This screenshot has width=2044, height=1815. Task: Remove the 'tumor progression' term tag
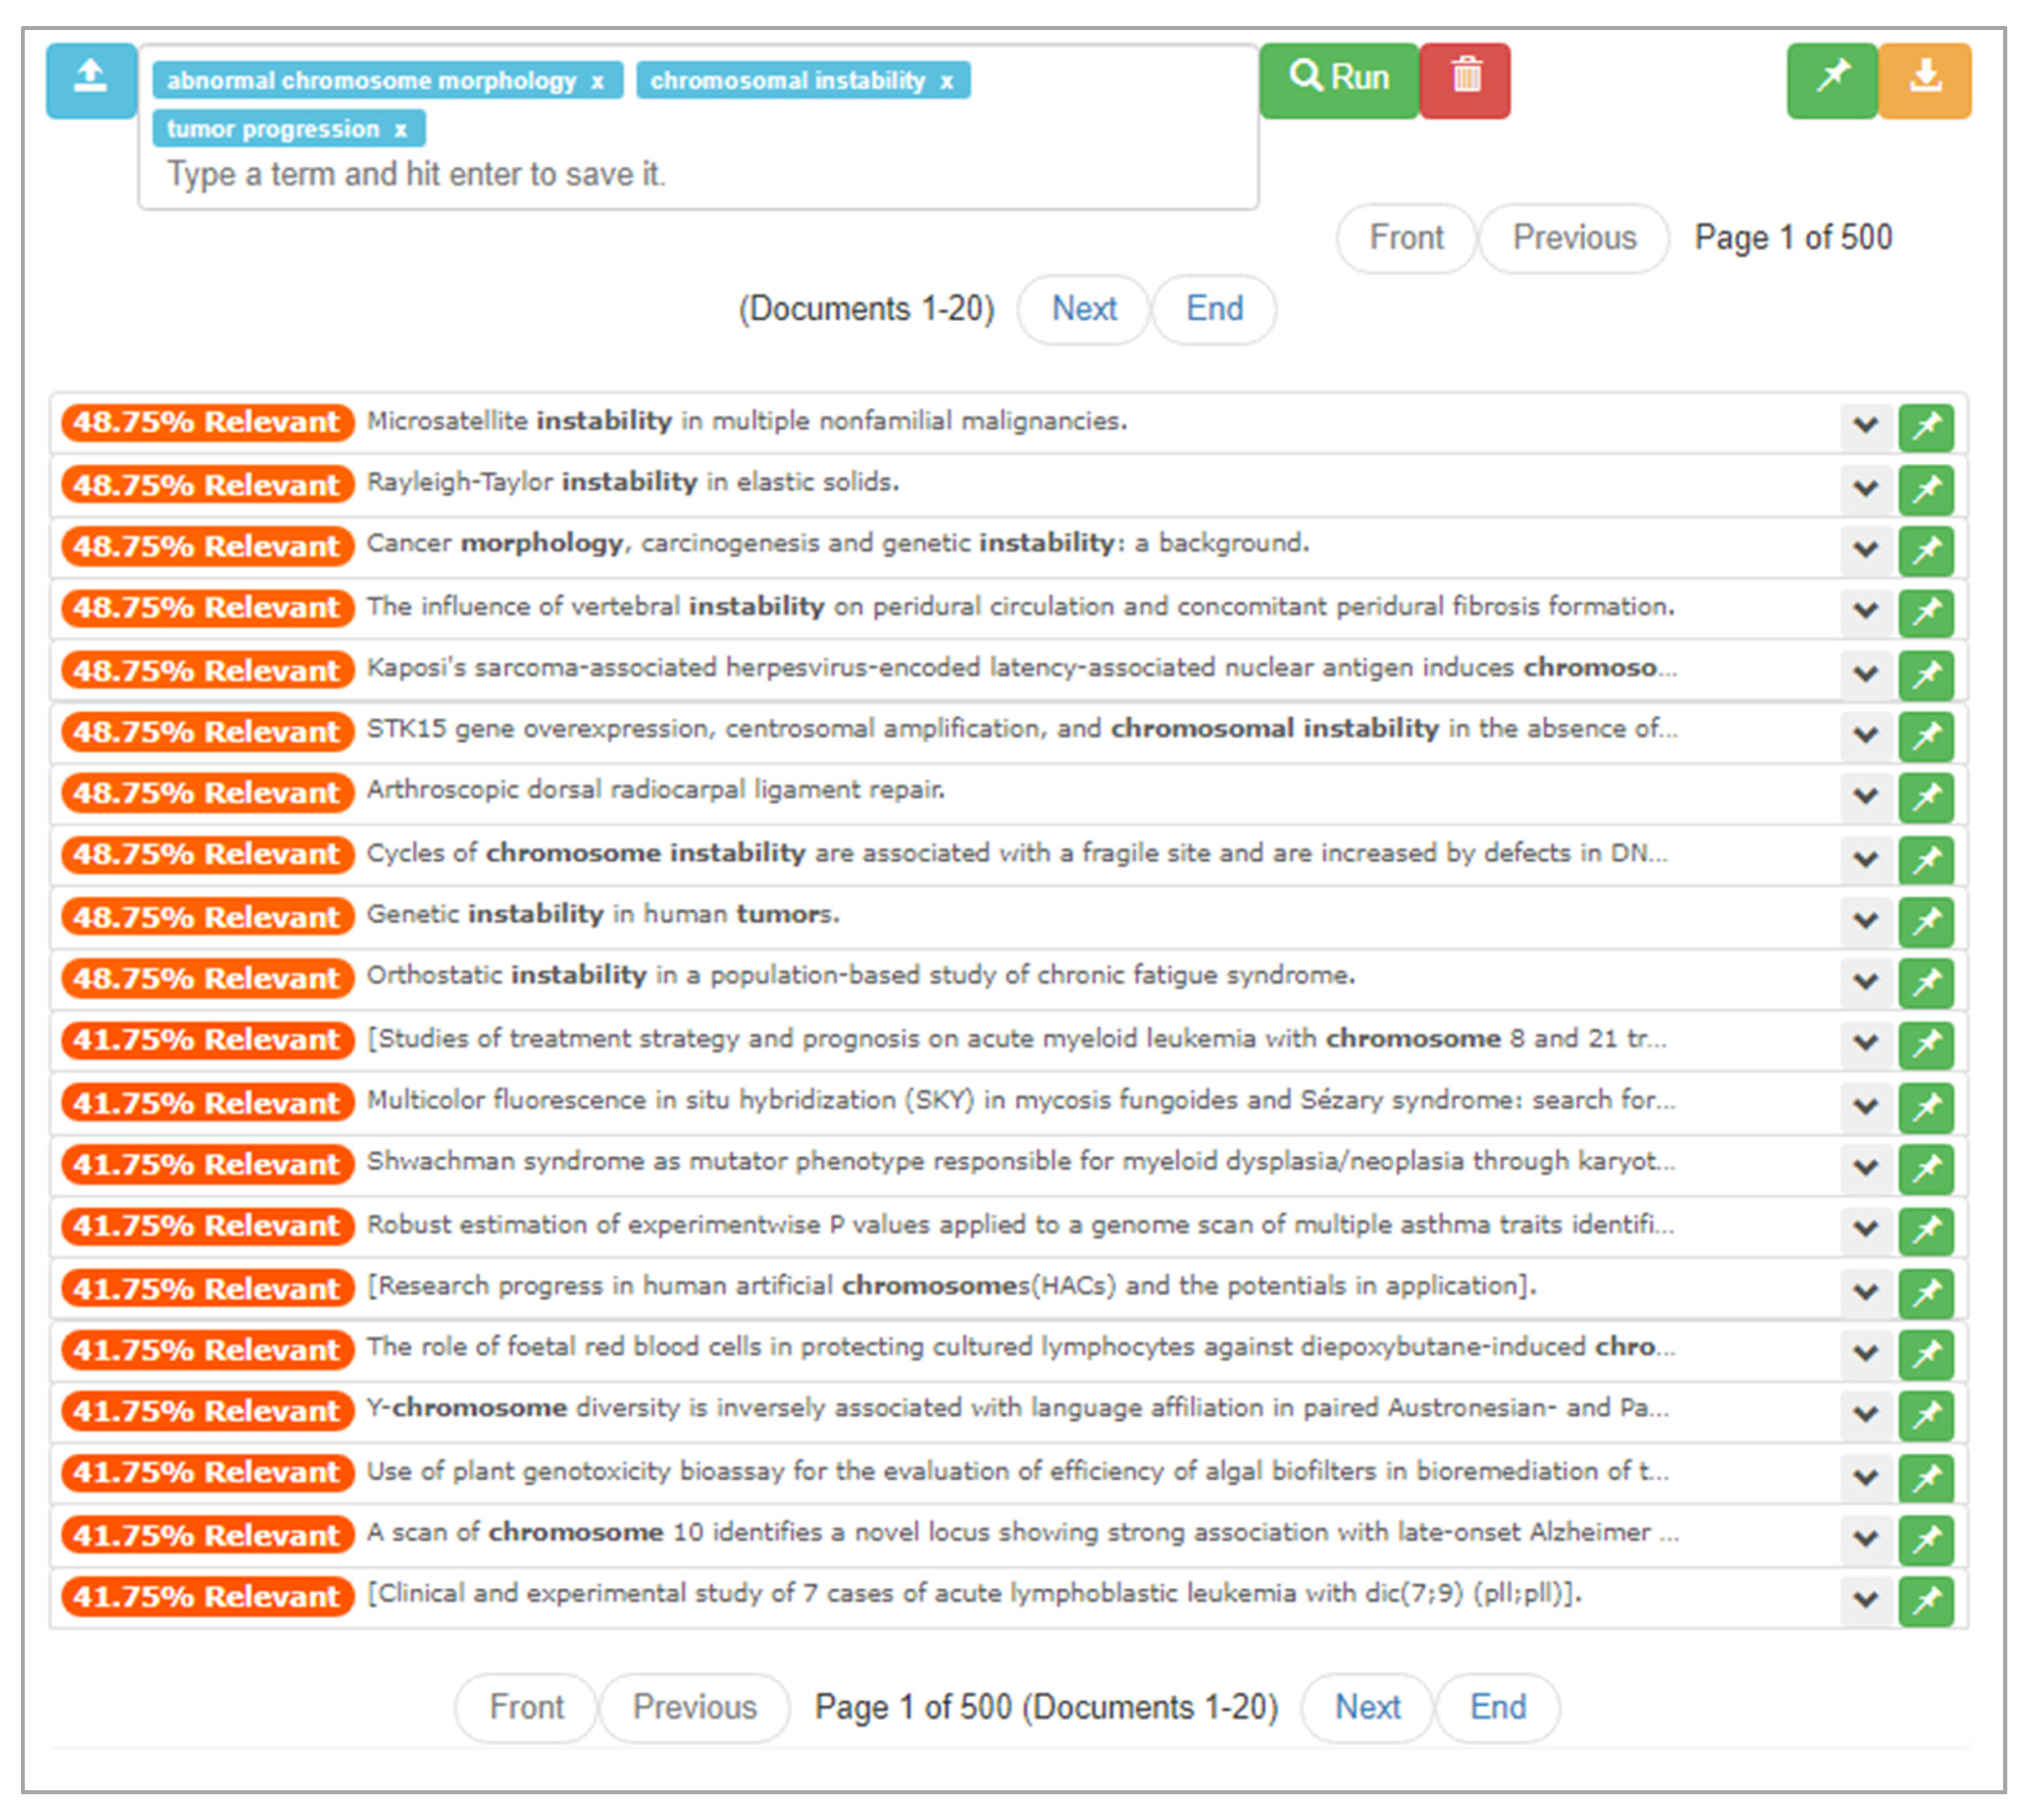click(401, 130)
